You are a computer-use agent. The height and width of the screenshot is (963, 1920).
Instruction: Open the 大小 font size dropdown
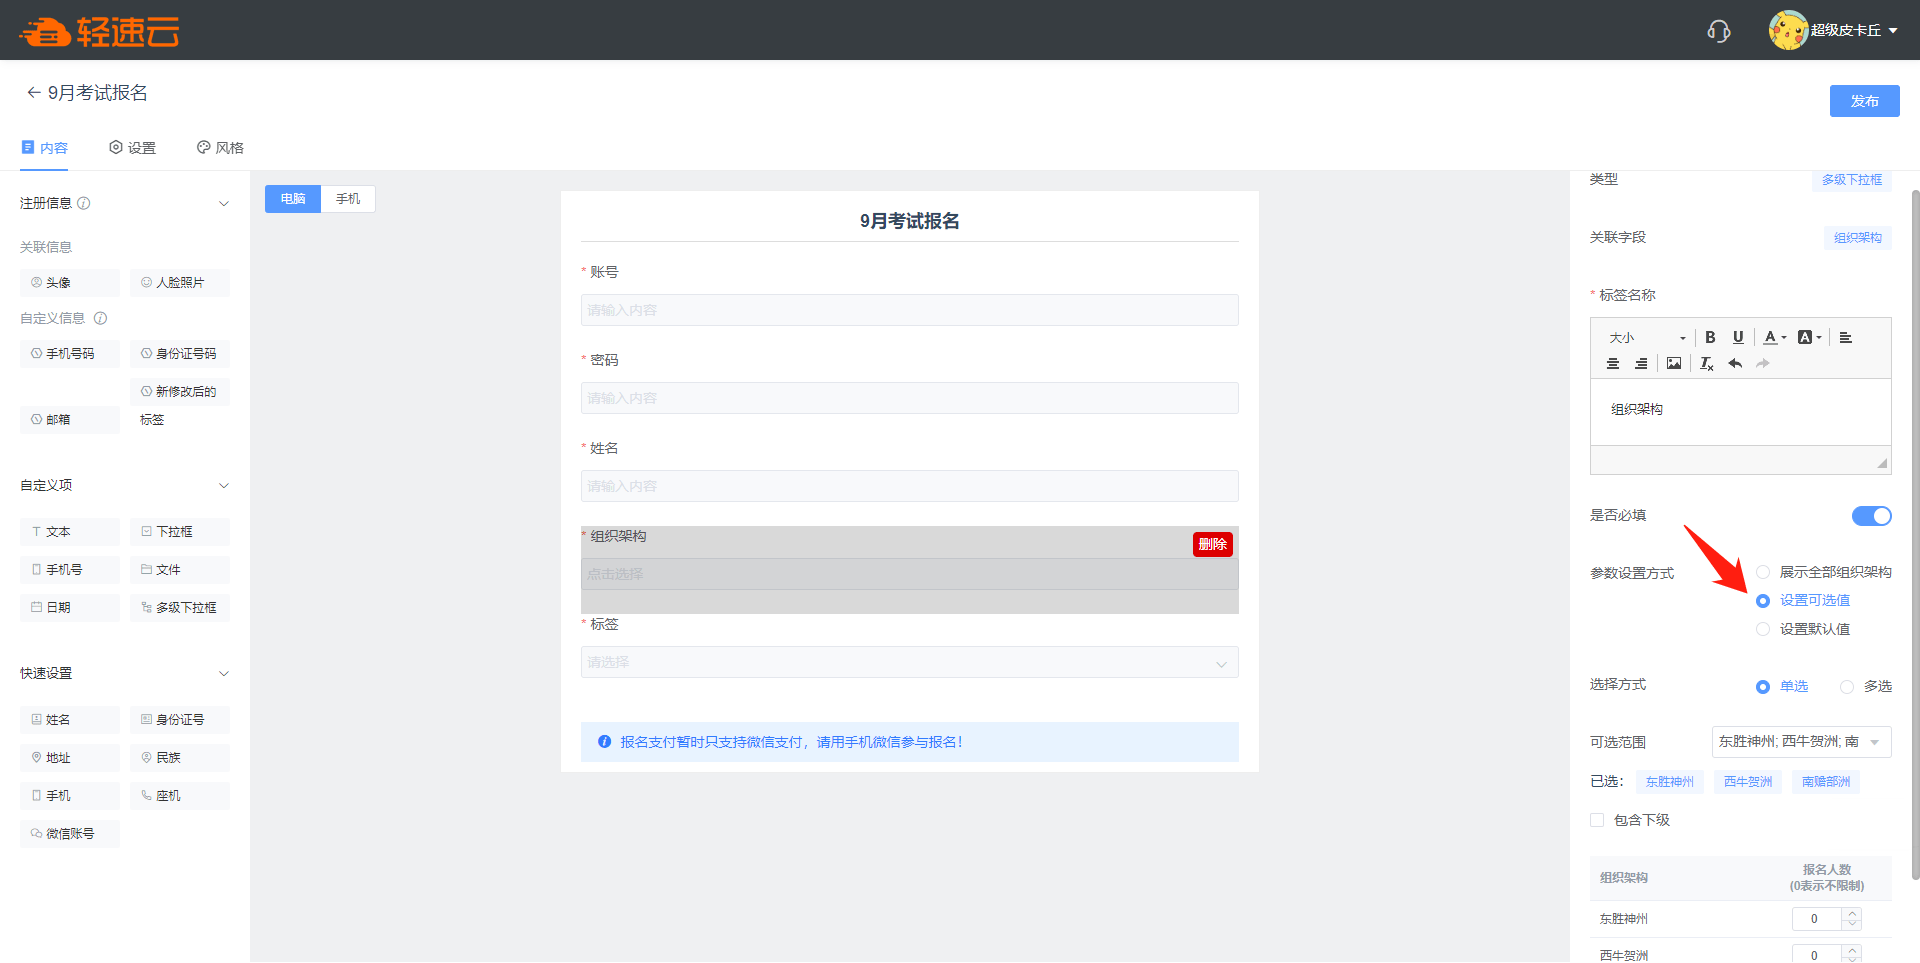click(1647, 338)
